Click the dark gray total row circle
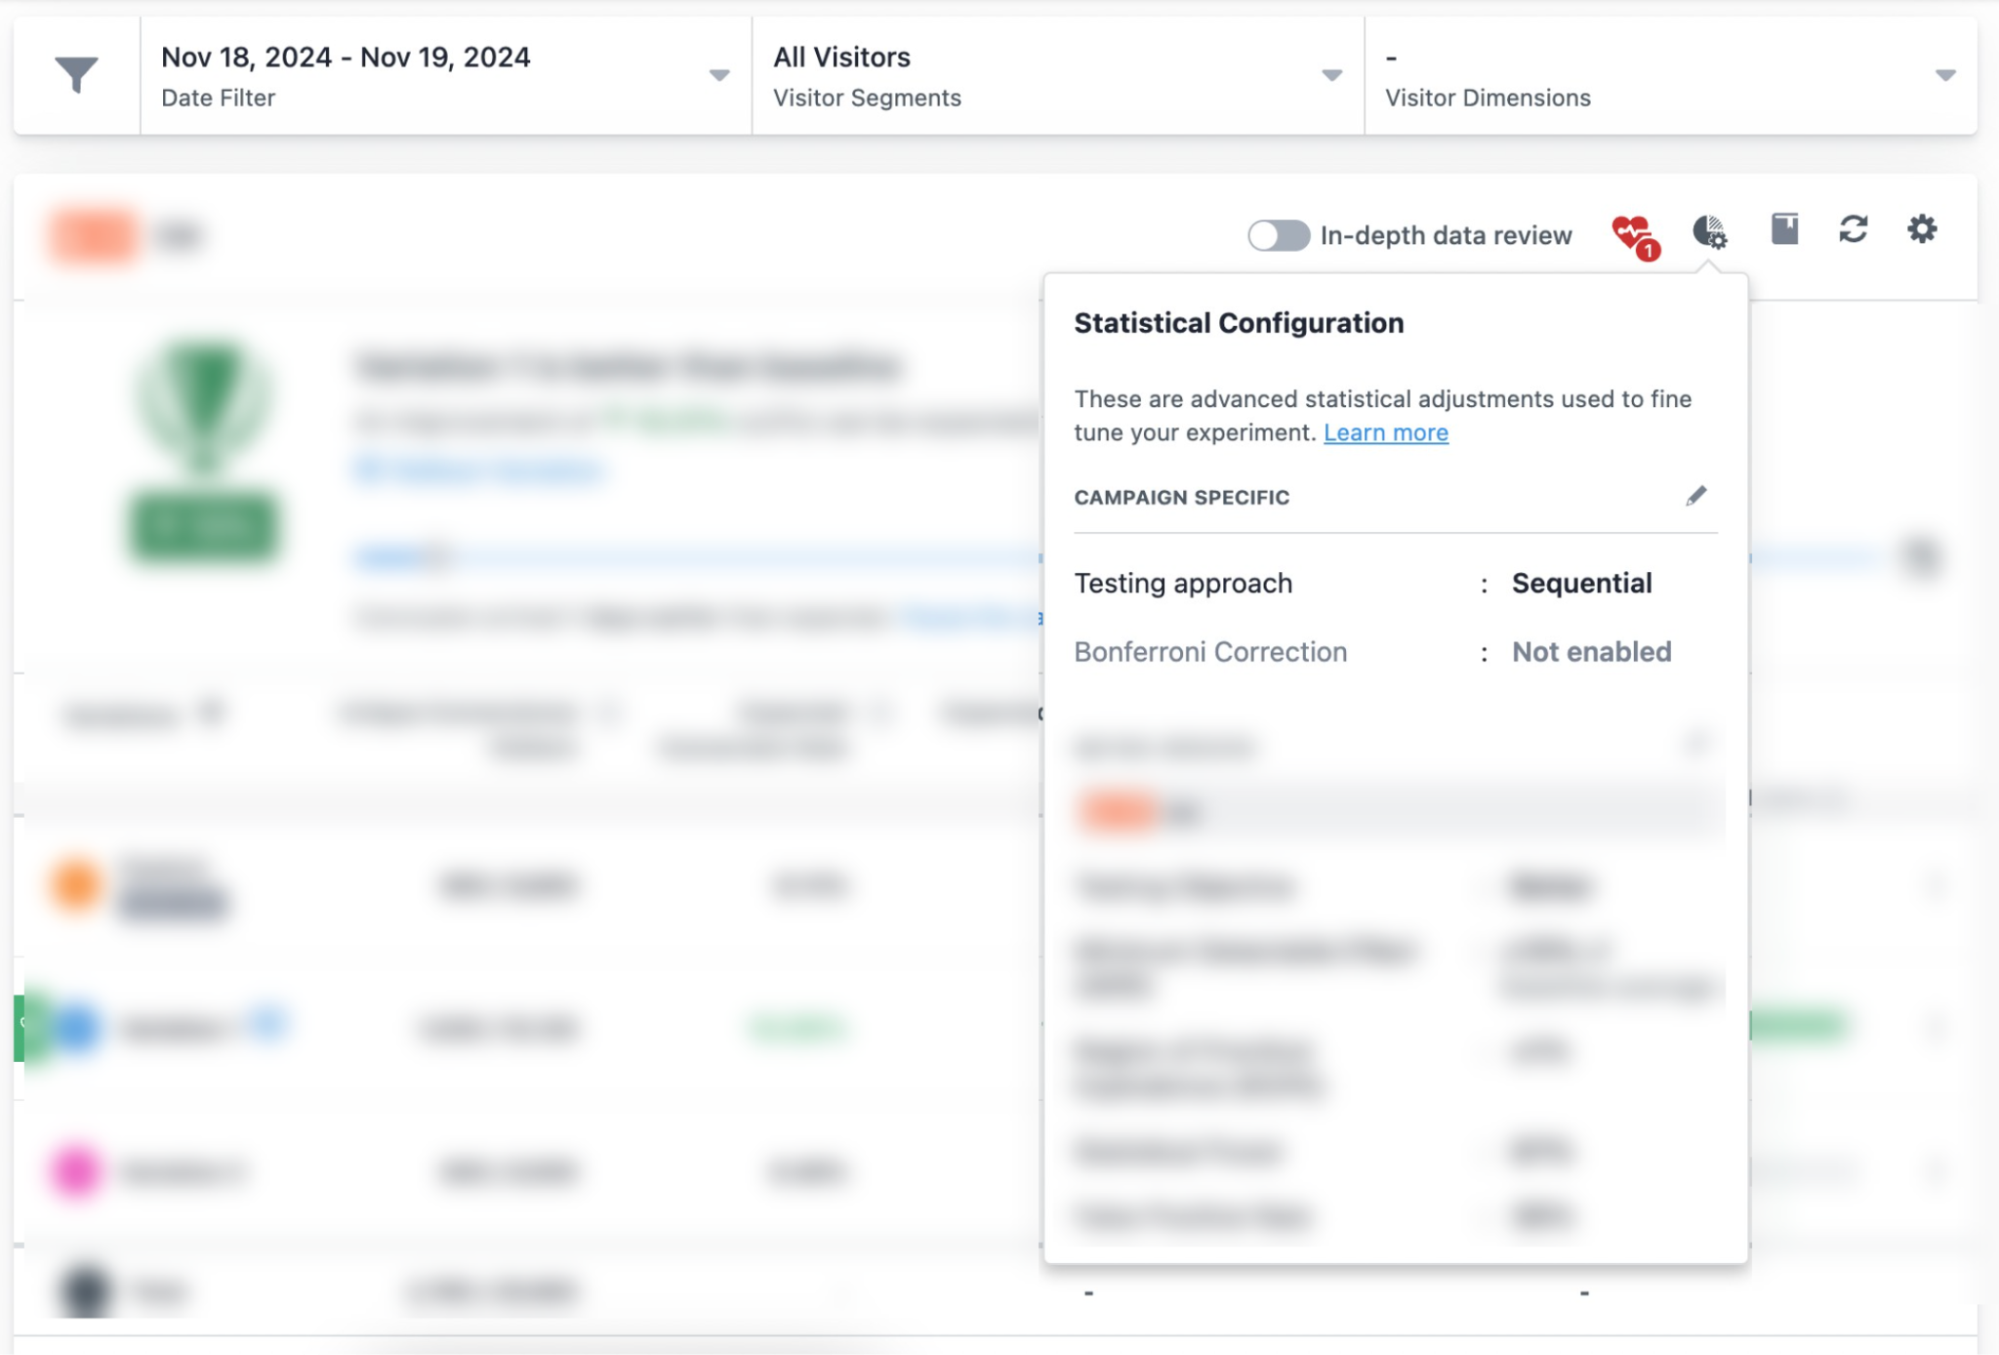The image size is (1999, 1355). point(84,1291)
